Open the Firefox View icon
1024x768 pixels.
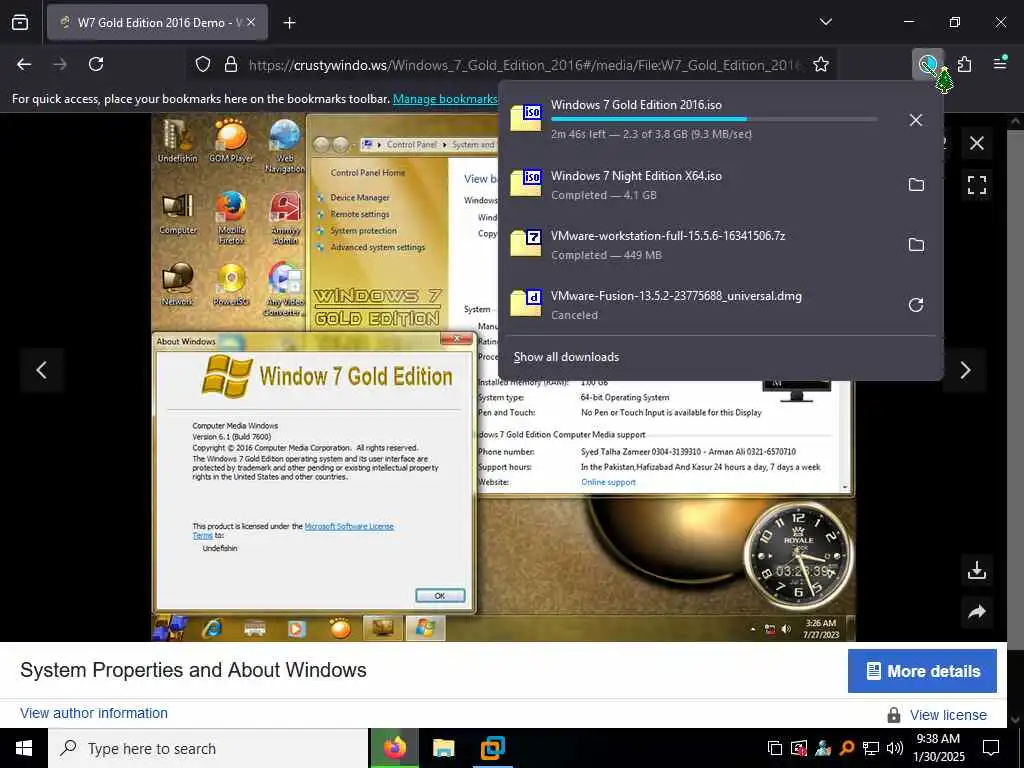pyautogui.click(x=20, y=22)
